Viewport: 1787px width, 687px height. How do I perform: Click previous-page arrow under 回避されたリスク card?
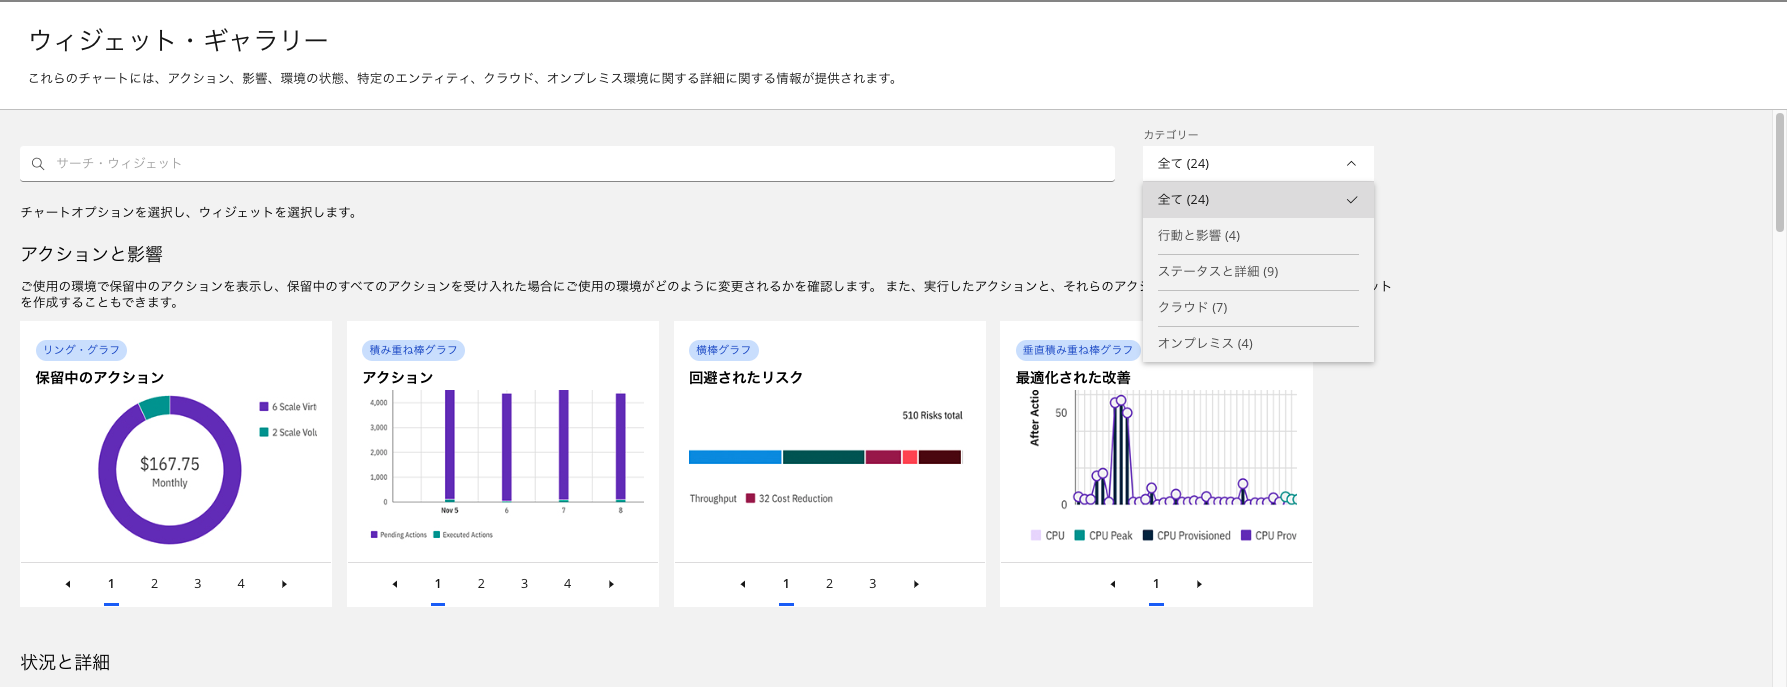[x=743, y=584]
